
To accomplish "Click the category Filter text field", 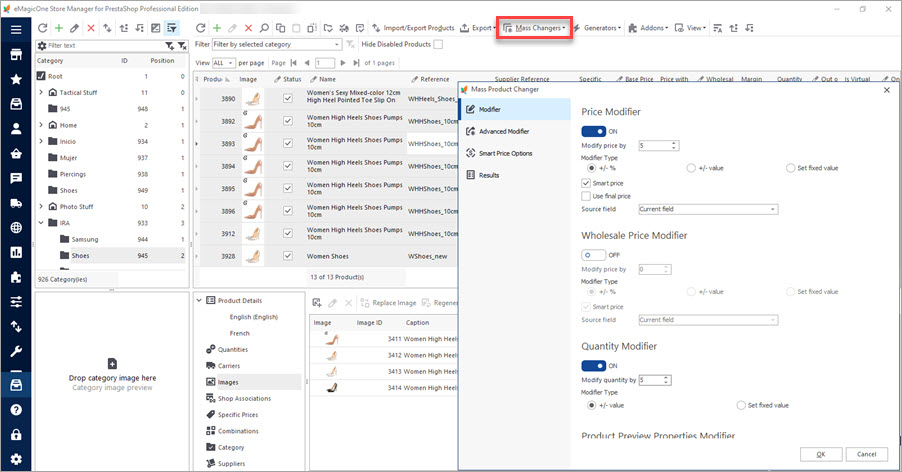I will coord(105,45).
